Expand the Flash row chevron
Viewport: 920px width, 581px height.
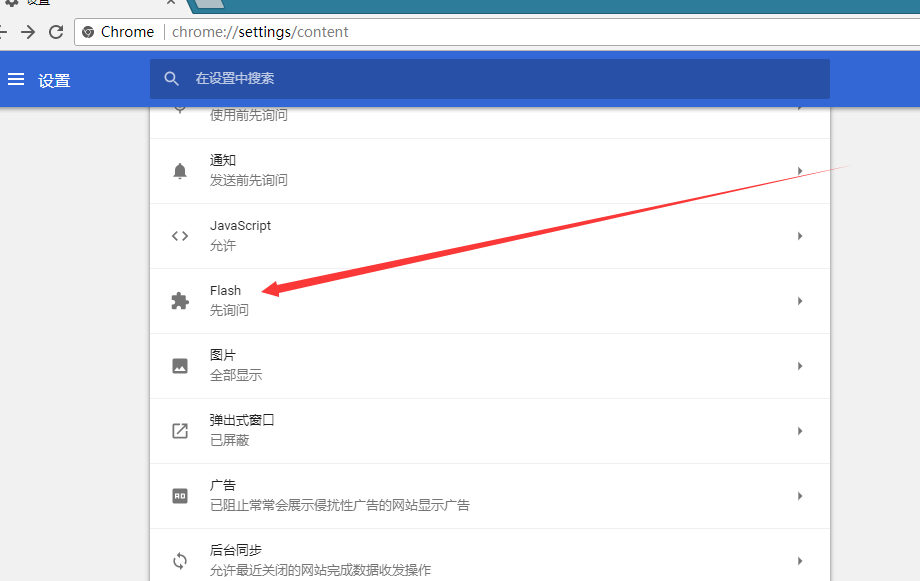coord(800,301)
